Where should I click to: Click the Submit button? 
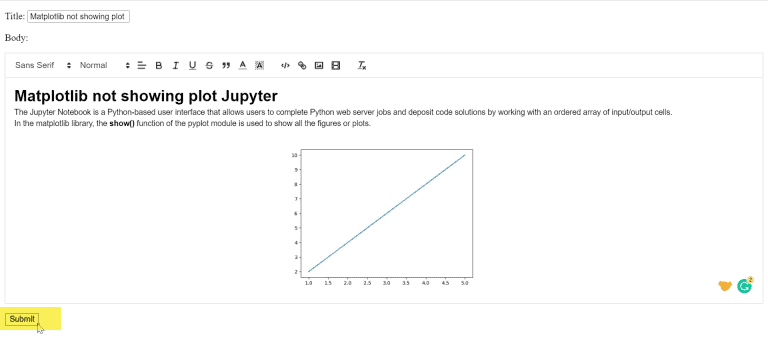click(x=22, y=319)
